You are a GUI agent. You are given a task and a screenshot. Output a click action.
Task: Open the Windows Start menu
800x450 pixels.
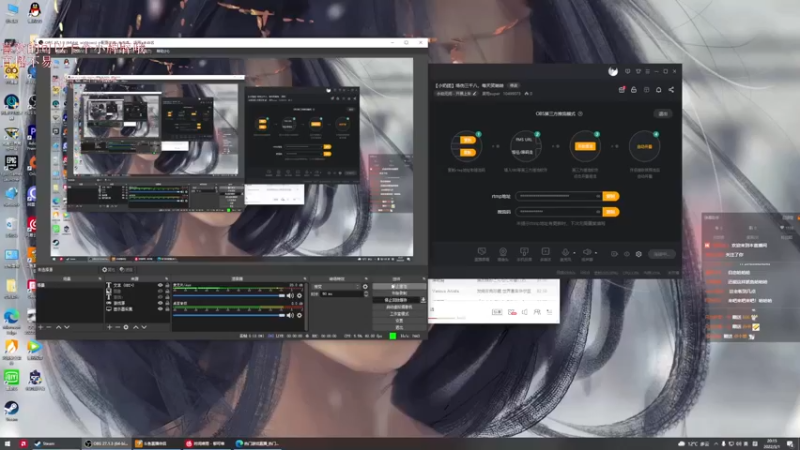pos(7,444)
